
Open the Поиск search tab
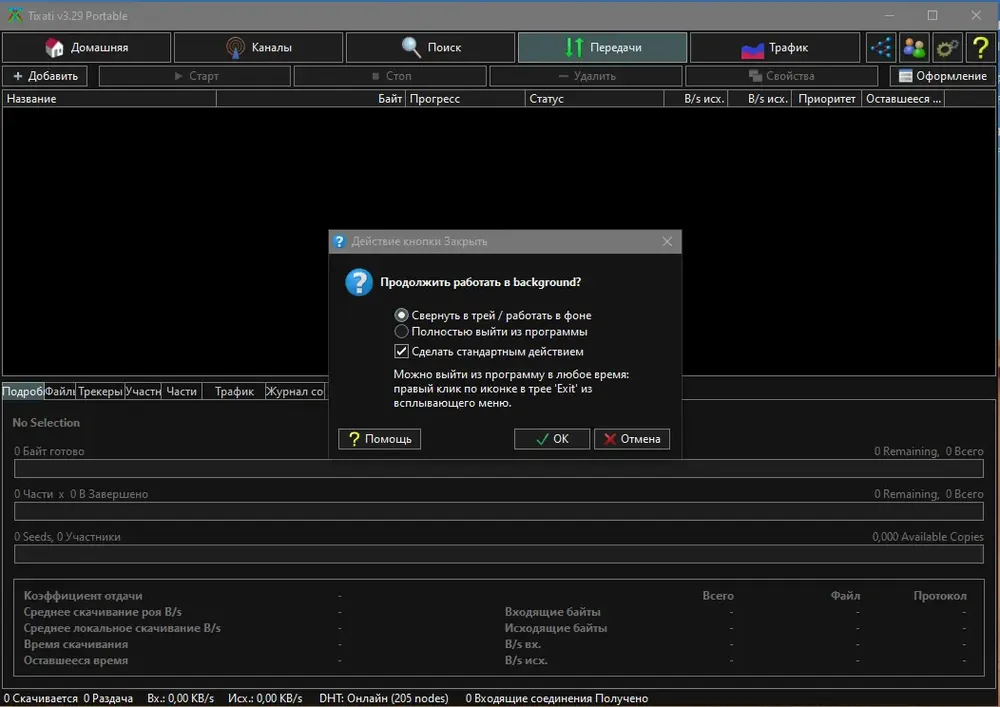[430, 47]
